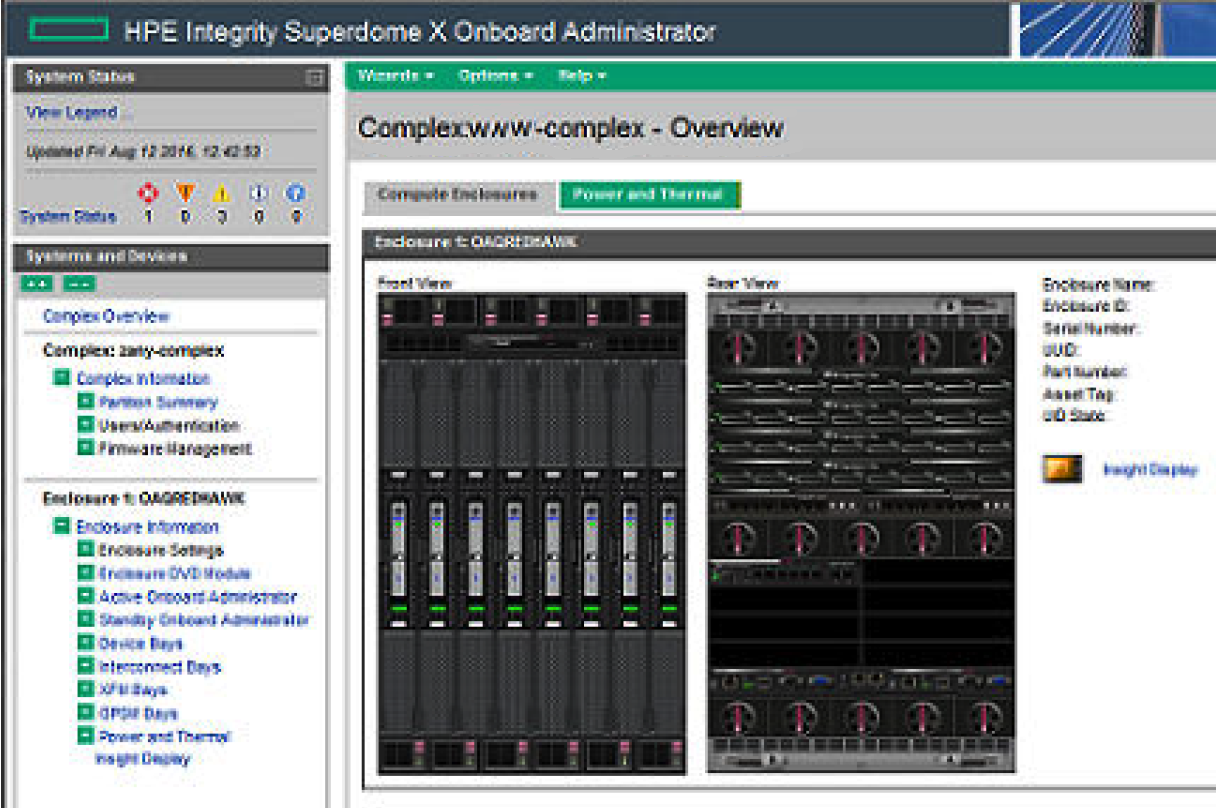1216x808 pixels.
Task: Expand the Users/Authentication node icon
Action: pos(86,425)
